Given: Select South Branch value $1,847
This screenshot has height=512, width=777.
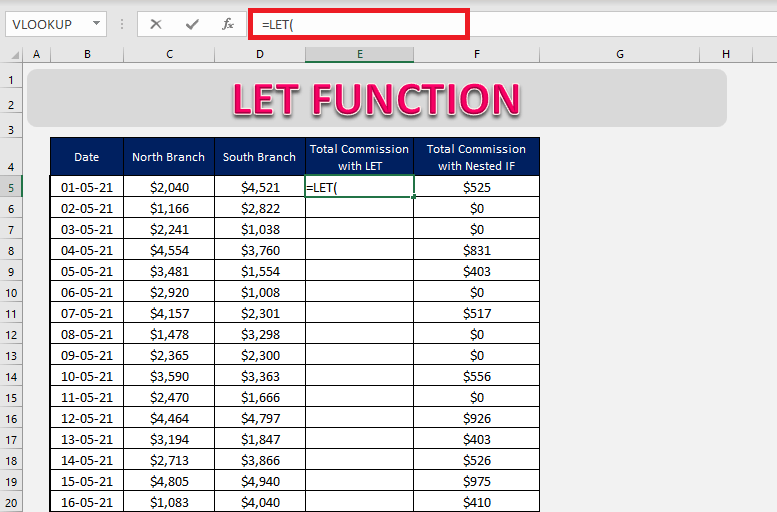Looking at the screenshot, I should point(260,439).
